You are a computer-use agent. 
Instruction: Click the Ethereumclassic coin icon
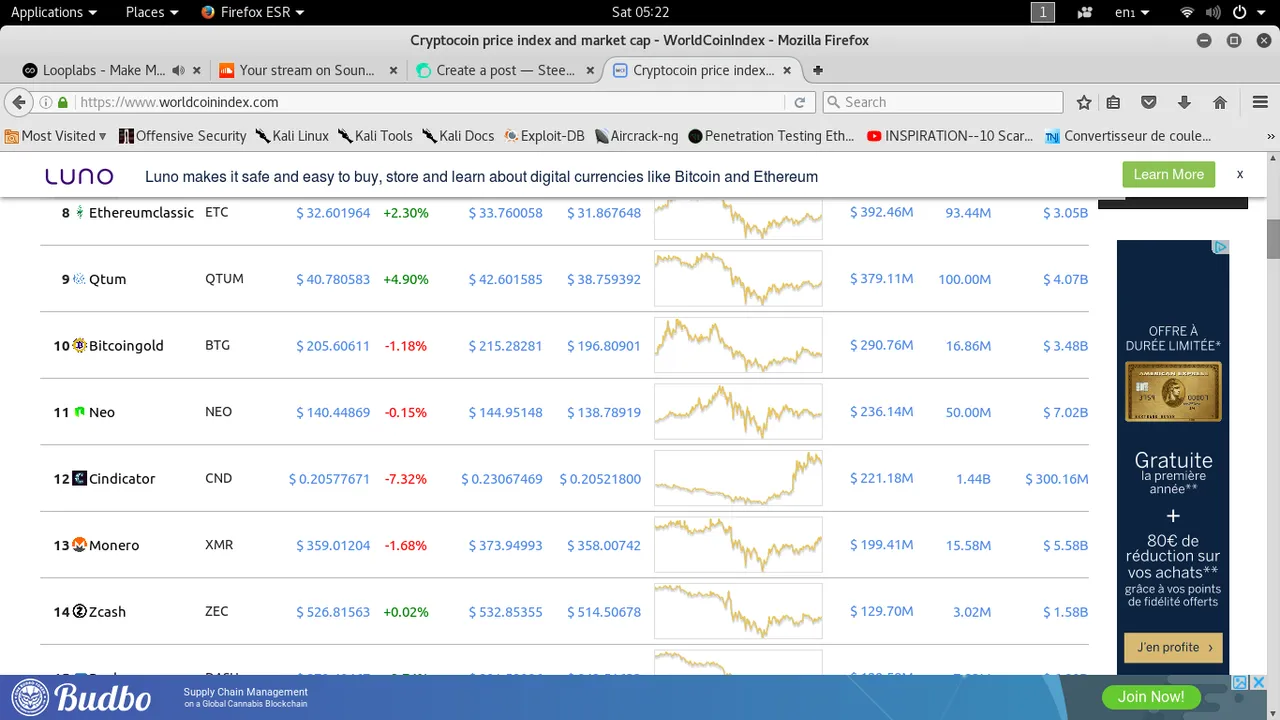pos(80,212)
